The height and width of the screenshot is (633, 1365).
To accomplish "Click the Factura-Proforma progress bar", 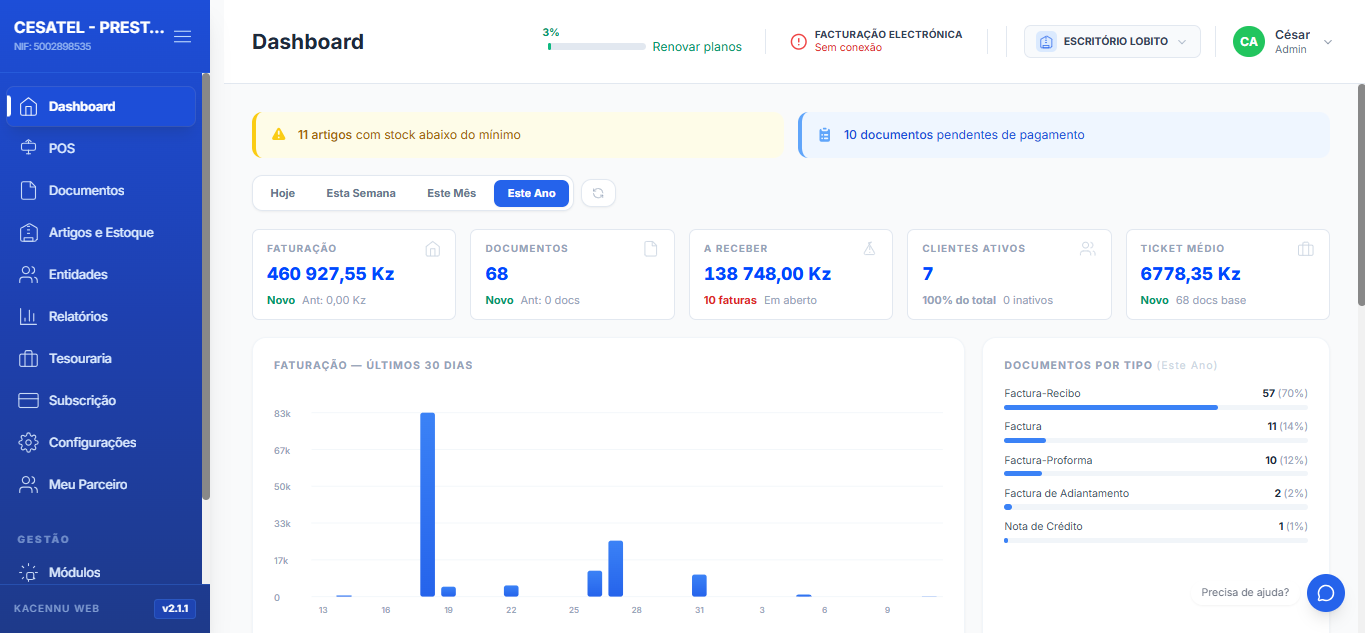I will [x=1156, y=474].
